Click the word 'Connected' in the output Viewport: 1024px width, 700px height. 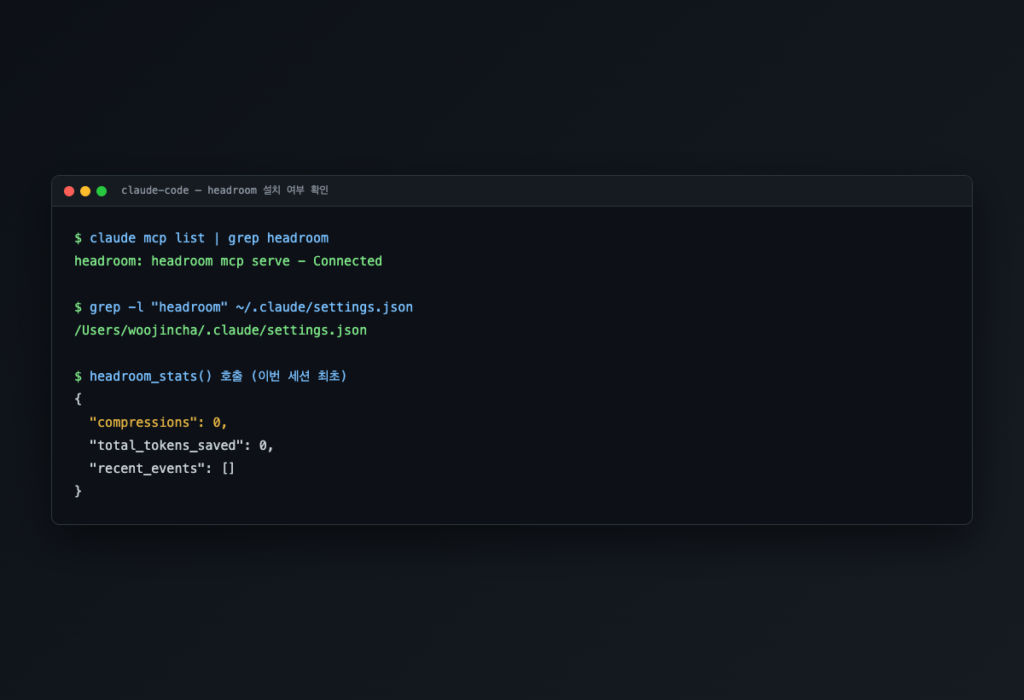click(347, 261)
